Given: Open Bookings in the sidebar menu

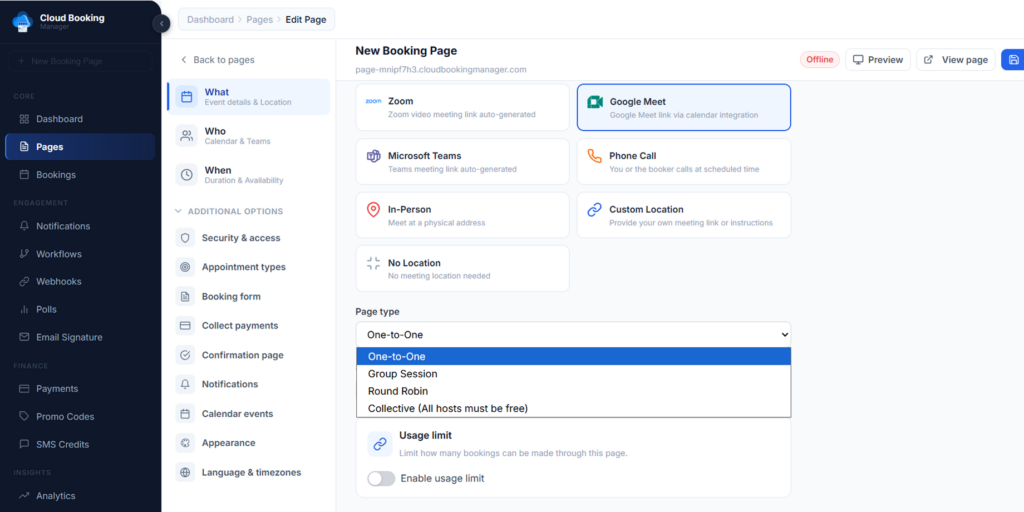Looking at the screenshot, I should point(56,175).
